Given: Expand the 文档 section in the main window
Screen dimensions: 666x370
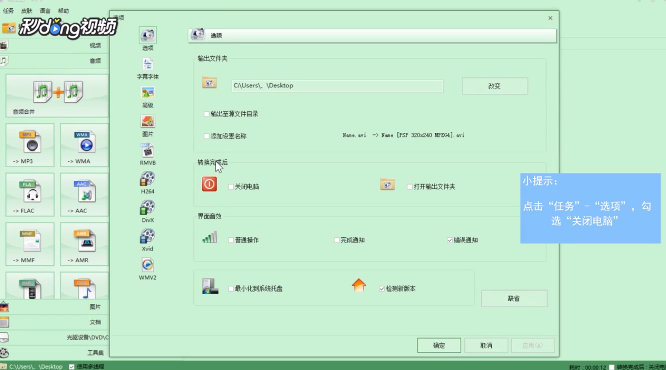Looking at the screenshot, I should tap(54, 322).
